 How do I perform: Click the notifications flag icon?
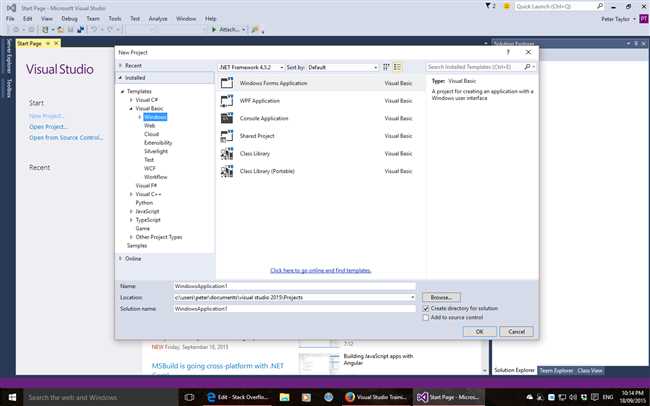coord(490,6)
